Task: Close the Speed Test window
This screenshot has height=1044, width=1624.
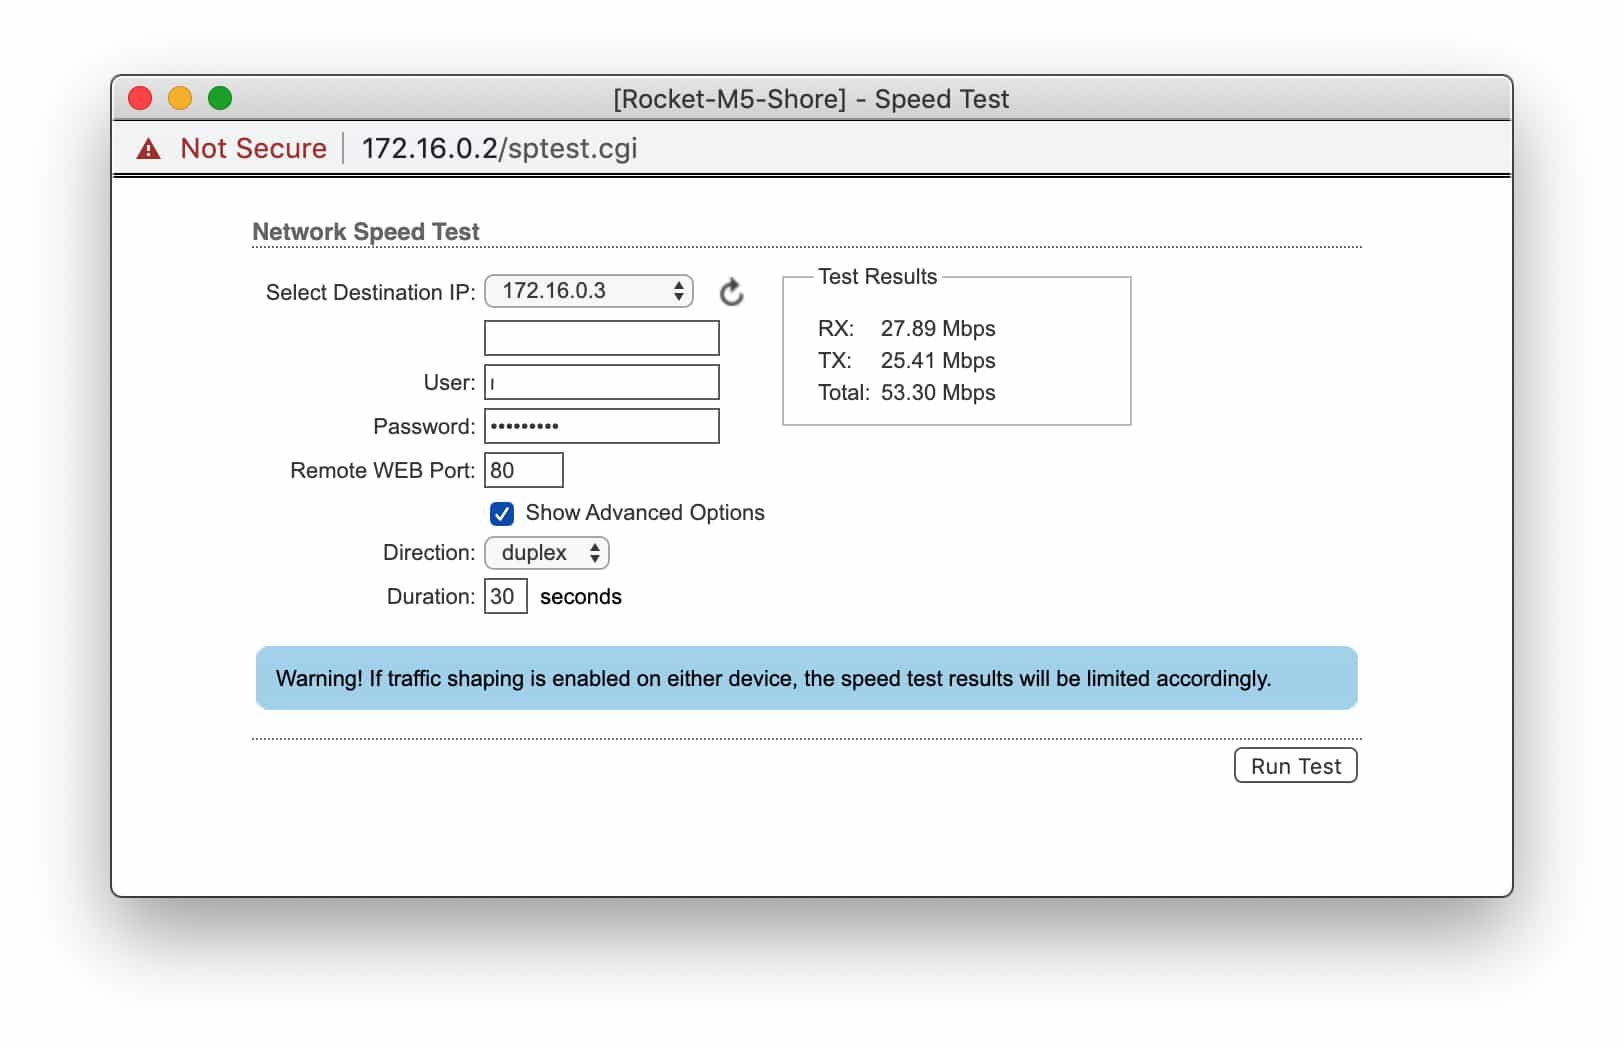Action: click(x=140, y=98)
